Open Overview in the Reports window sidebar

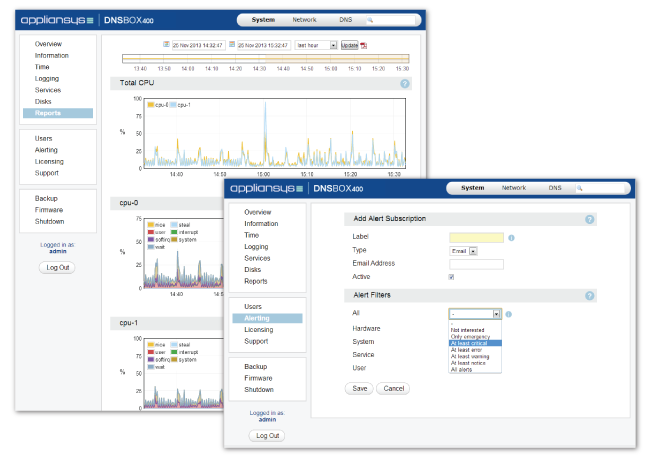coord(48,44)
